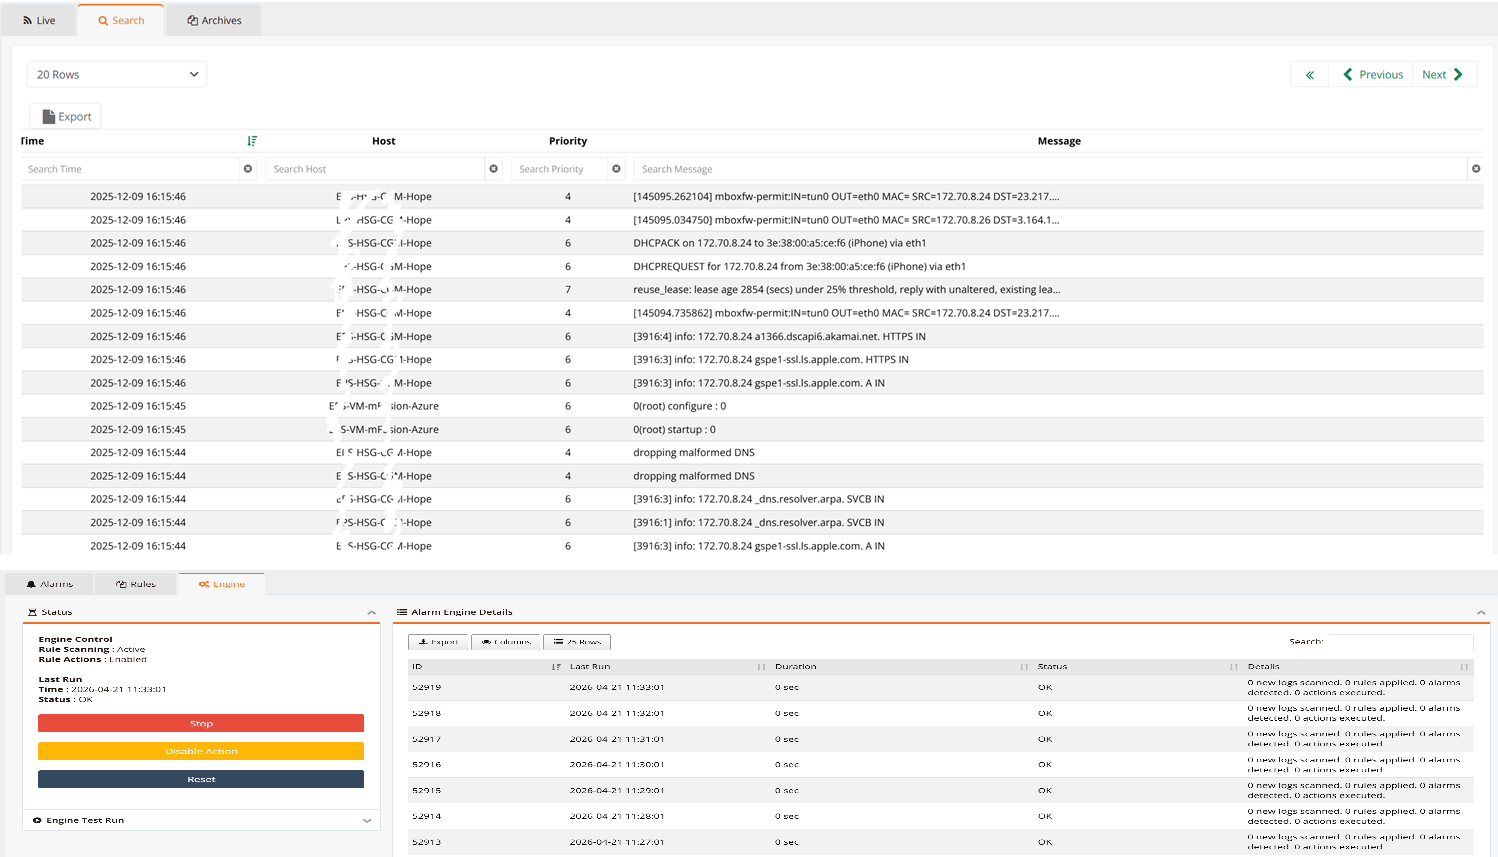Open the 25 Rows selector
Viewport: 1498px width, 857px height.
pyautogui.click(x=577, y=642)
